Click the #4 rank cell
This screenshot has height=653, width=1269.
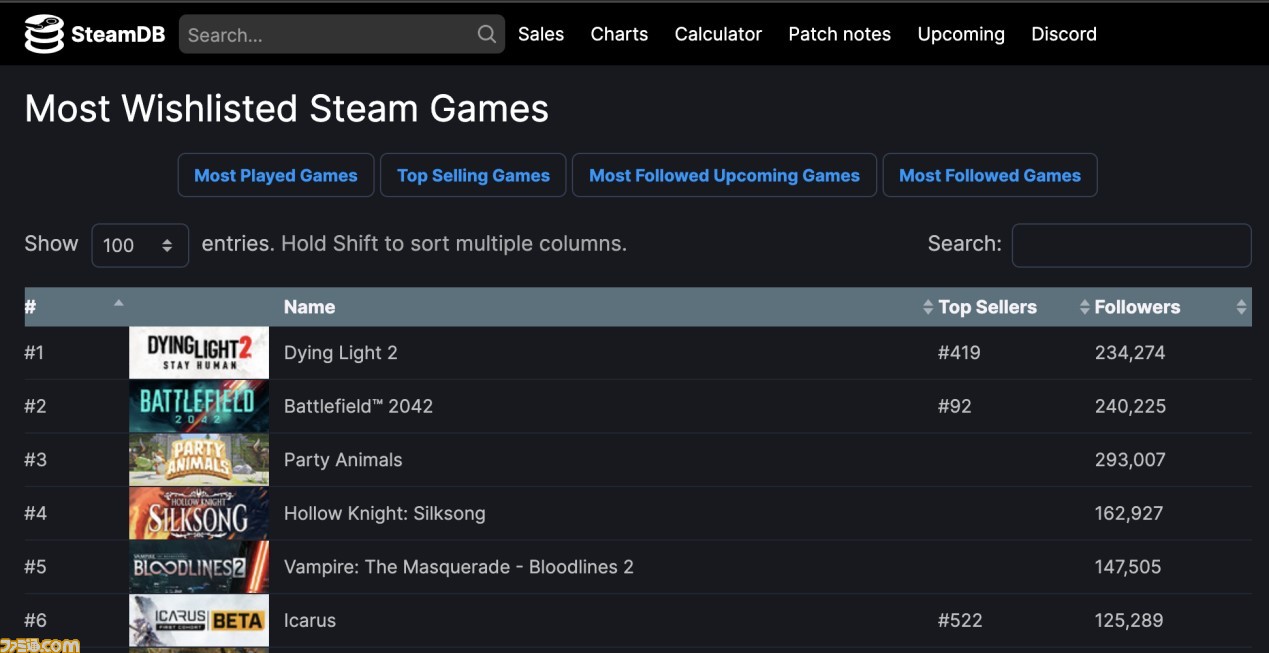click(x=35, y=513)
